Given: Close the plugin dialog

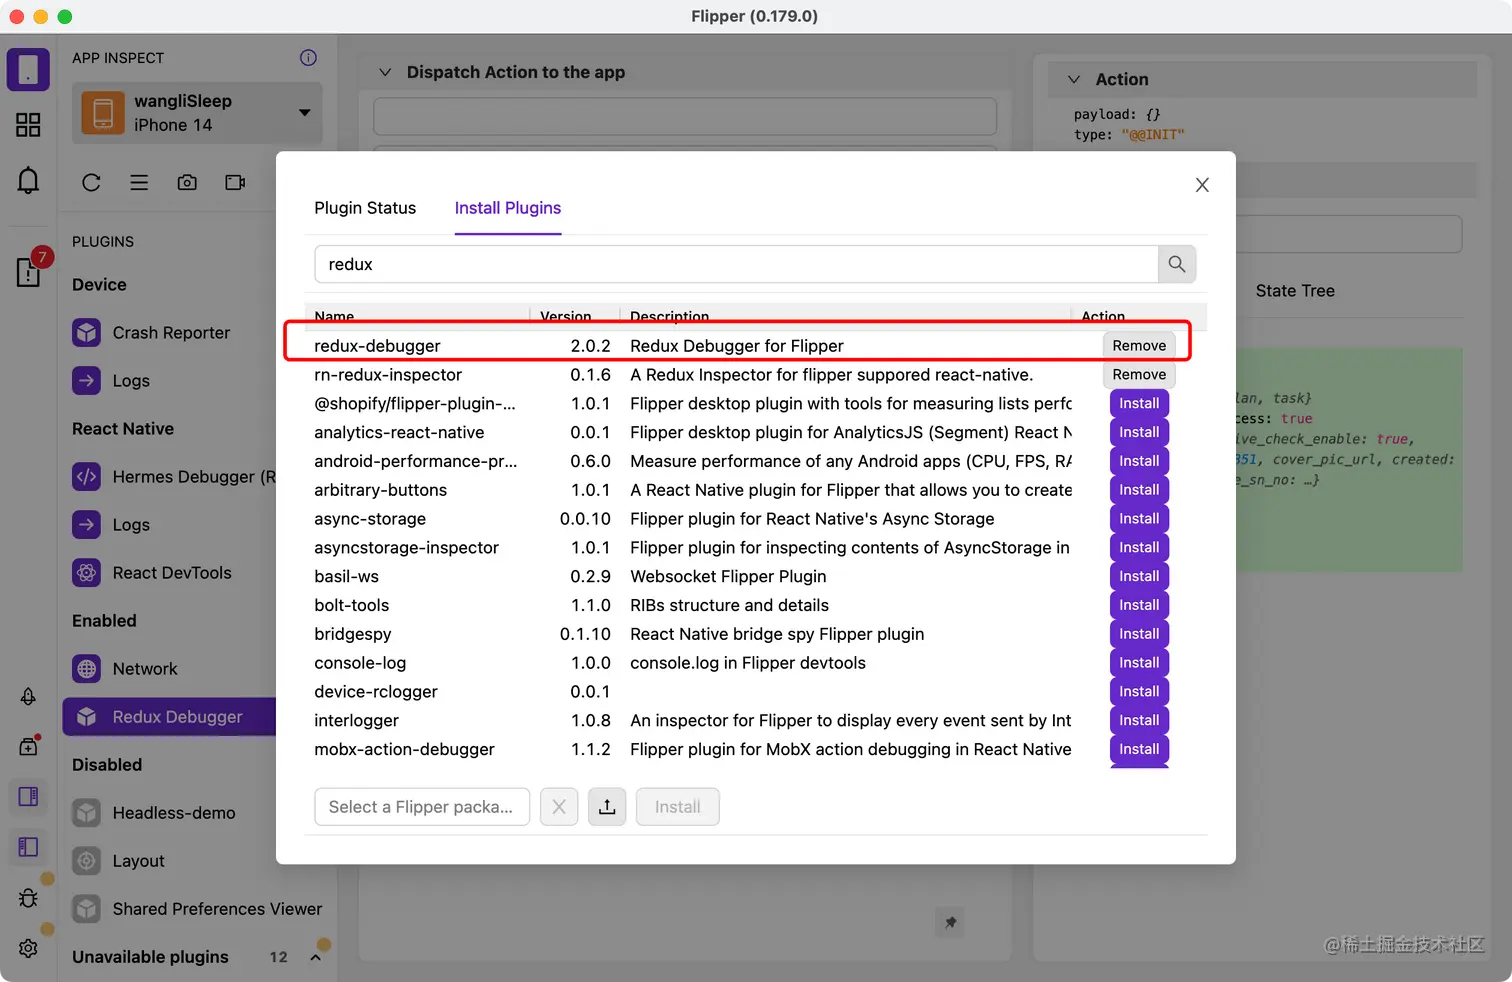Looking at the screenshot, I should [1202, 185].
